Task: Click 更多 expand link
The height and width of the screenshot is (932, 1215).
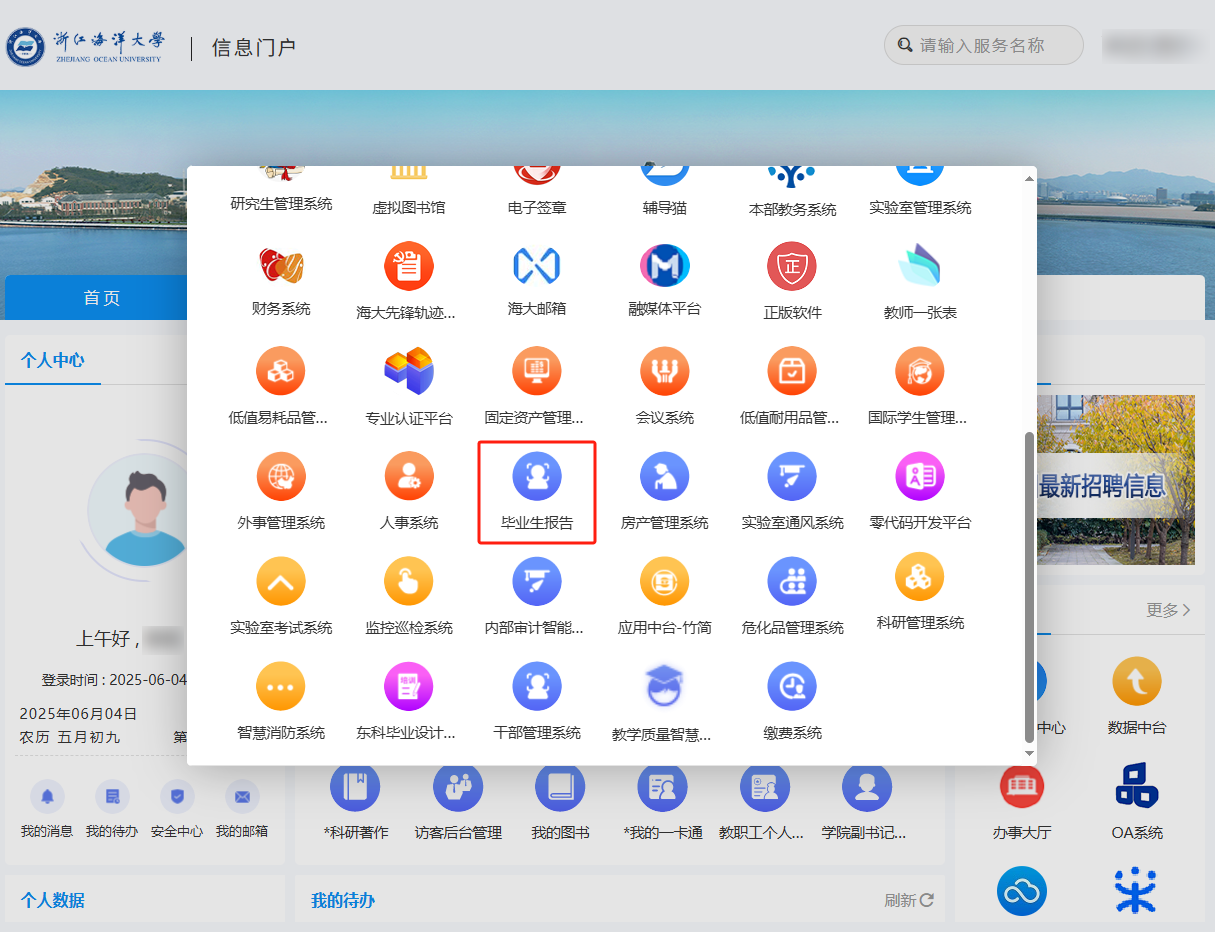Action: point(1168,609)
